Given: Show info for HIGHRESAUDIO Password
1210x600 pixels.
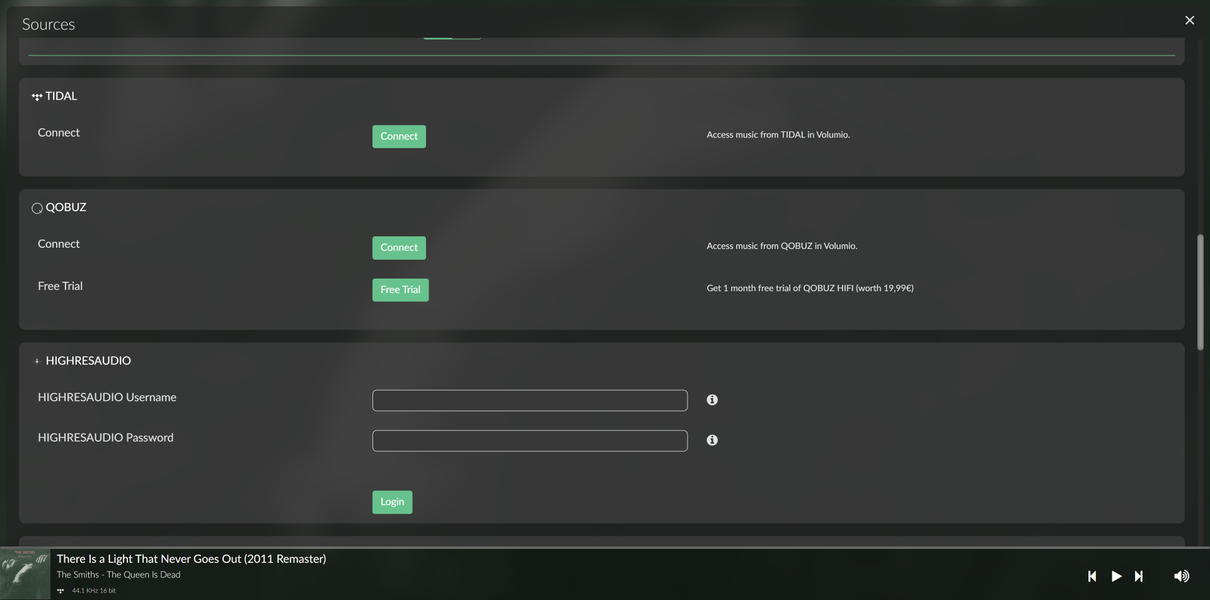Looking at the screenshot, I should 712,440.
